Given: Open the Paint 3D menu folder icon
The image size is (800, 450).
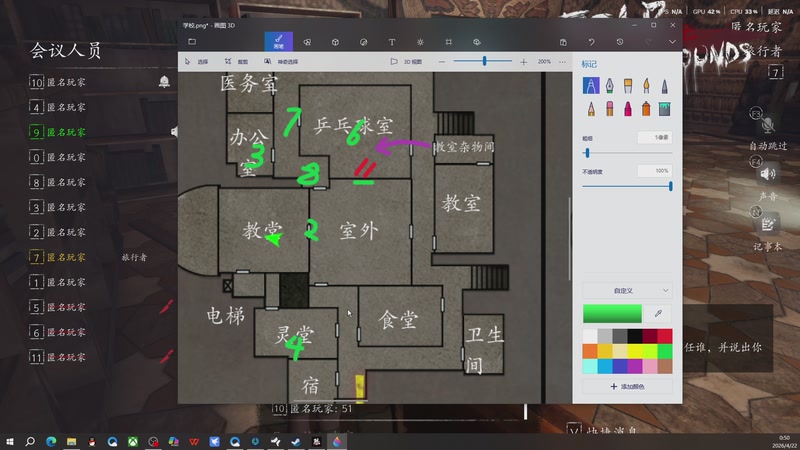Looking at the screenshot, I should tap(192, 42).
